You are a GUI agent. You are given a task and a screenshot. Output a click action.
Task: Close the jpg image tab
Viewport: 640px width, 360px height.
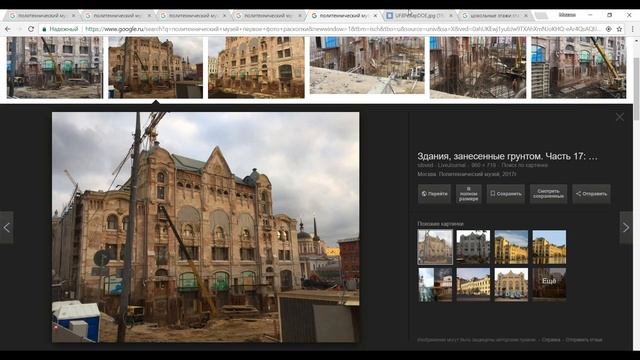[x=451, y=16]
